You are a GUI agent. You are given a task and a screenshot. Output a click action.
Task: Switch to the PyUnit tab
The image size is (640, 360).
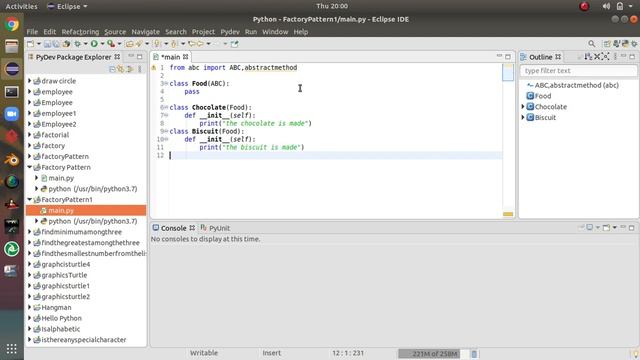[215, 228]
